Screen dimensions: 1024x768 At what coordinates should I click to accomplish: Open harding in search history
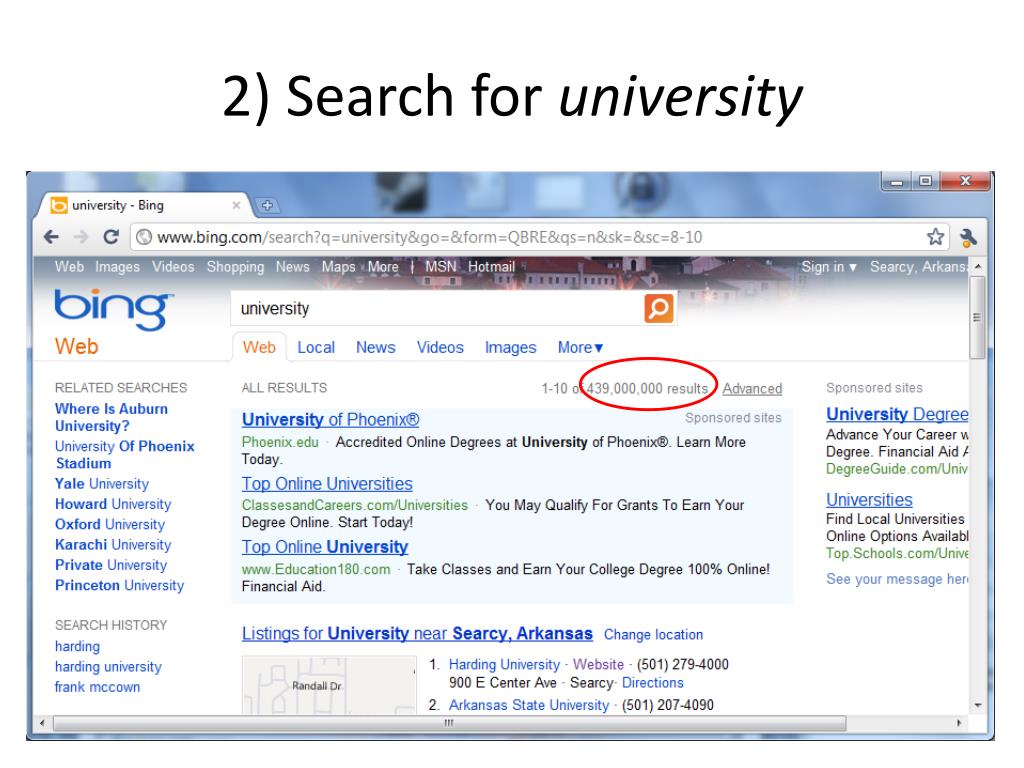[x=77, y=647]
